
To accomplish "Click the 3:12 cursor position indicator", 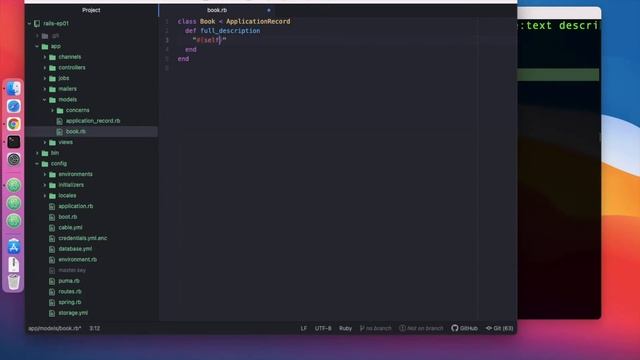I will coord(95,328).
